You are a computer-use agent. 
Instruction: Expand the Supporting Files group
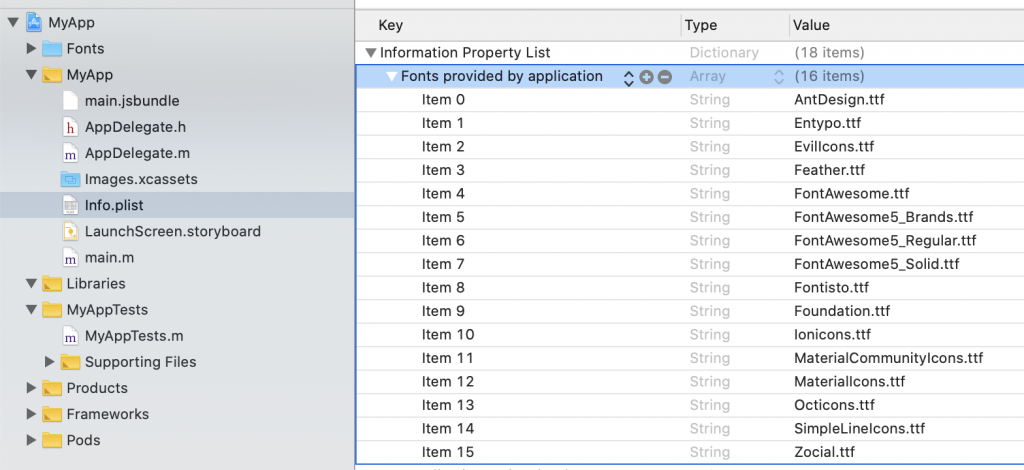(50, 362)
